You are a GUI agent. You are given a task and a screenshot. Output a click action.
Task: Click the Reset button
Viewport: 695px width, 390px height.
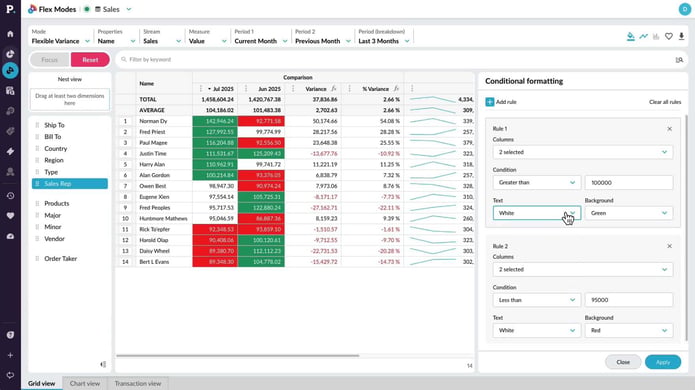click(90, 60)
